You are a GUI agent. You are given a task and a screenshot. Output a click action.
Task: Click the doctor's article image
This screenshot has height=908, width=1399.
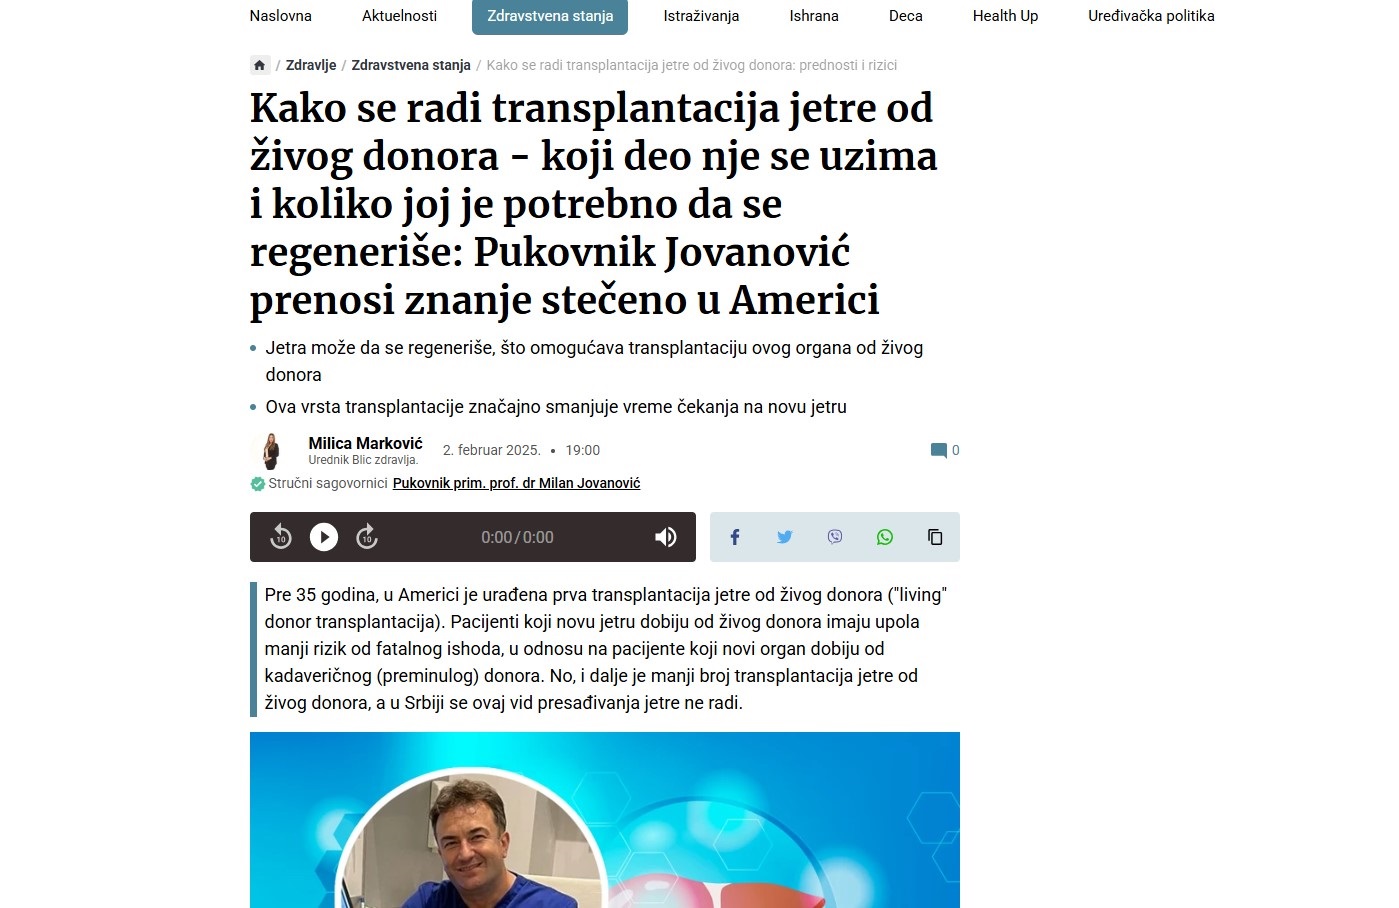click(x=605, y=820)
